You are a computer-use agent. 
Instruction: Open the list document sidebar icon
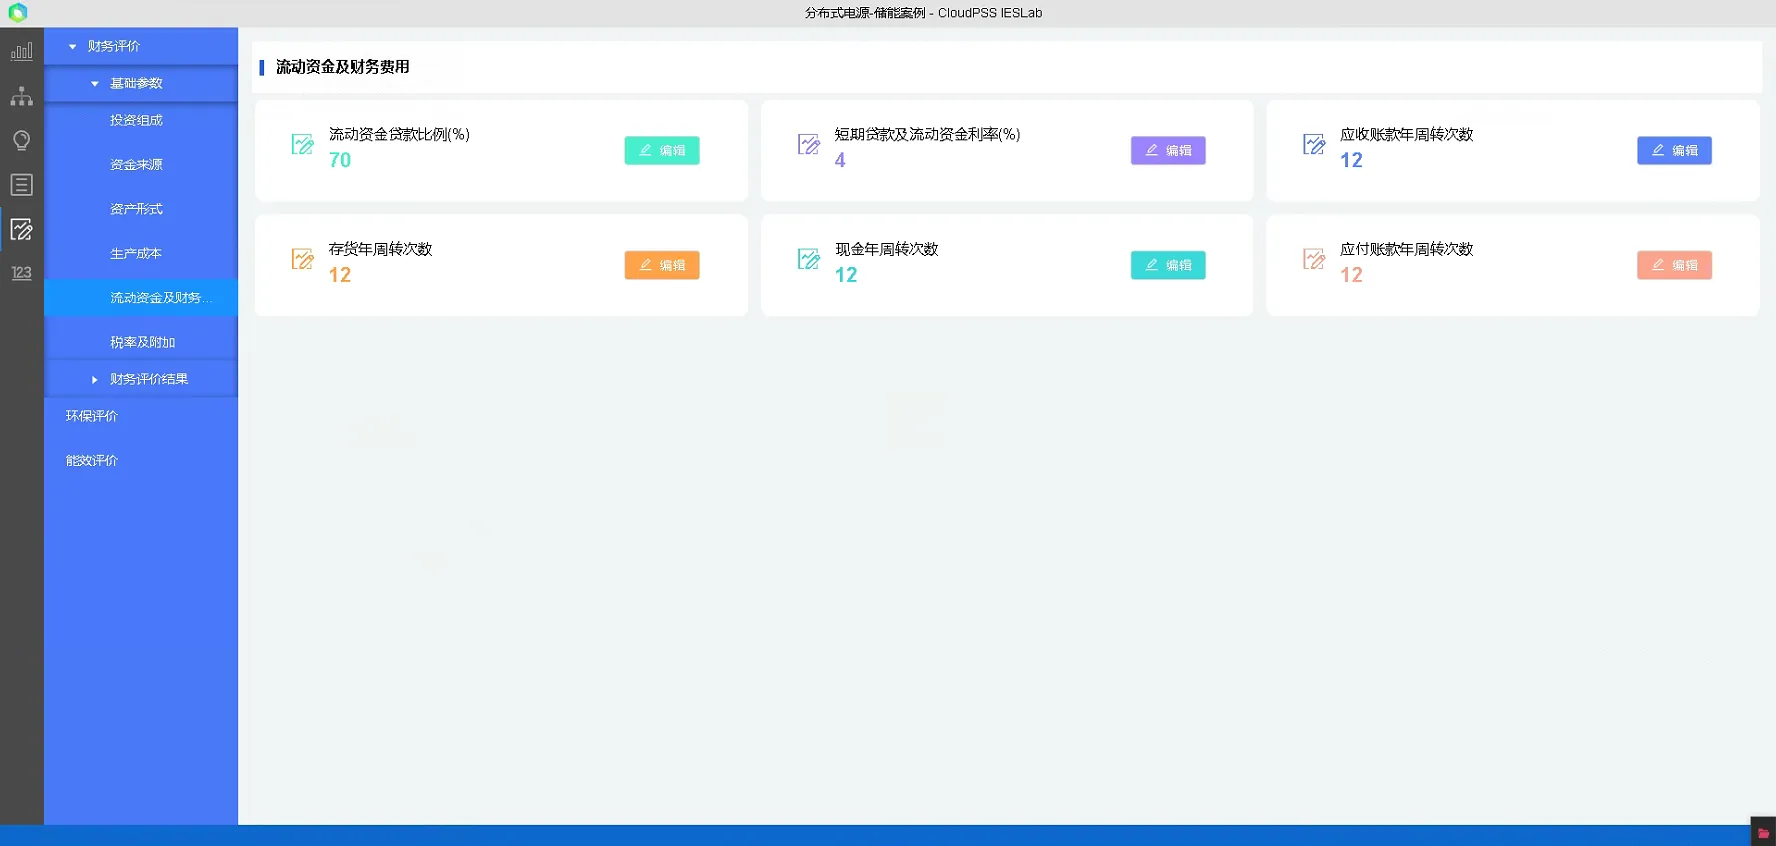22,185
